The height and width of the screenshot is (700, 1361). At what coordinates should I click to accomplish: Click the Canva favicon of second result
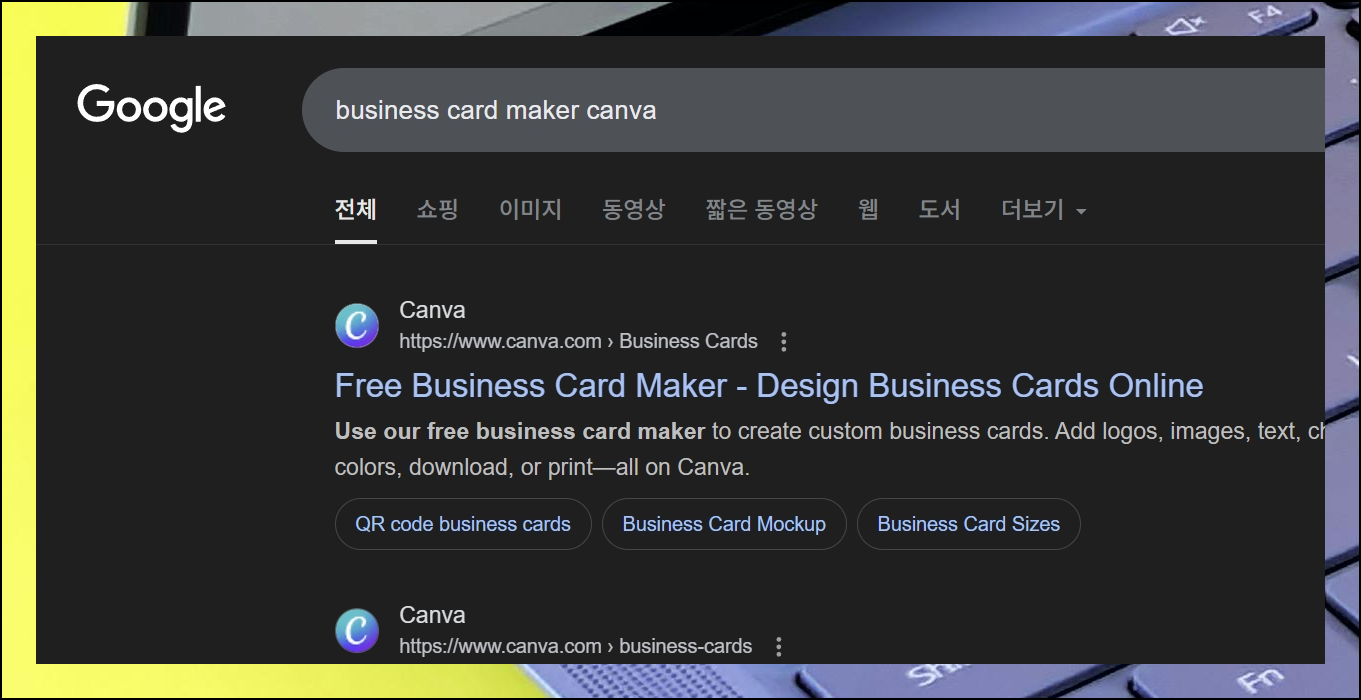[357, 631]
